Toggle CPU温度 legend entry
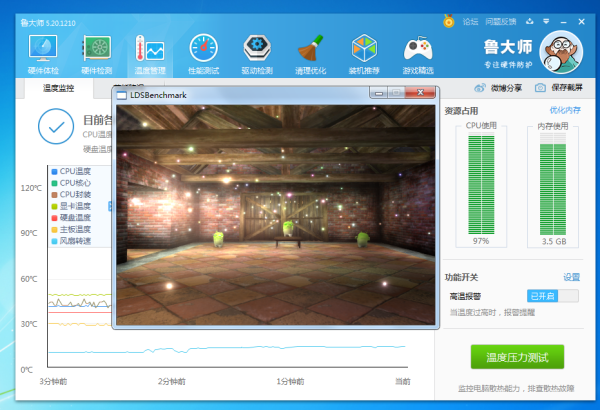The height and width of the screenshot is (410, 600). point(71,171)
